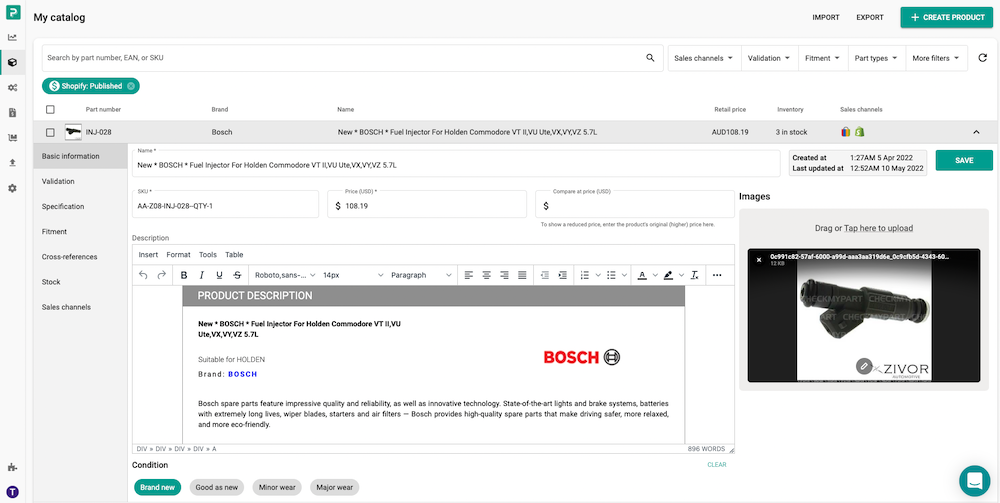Select the Brand new condition
1000x503 pixels.
click(158, 488)
